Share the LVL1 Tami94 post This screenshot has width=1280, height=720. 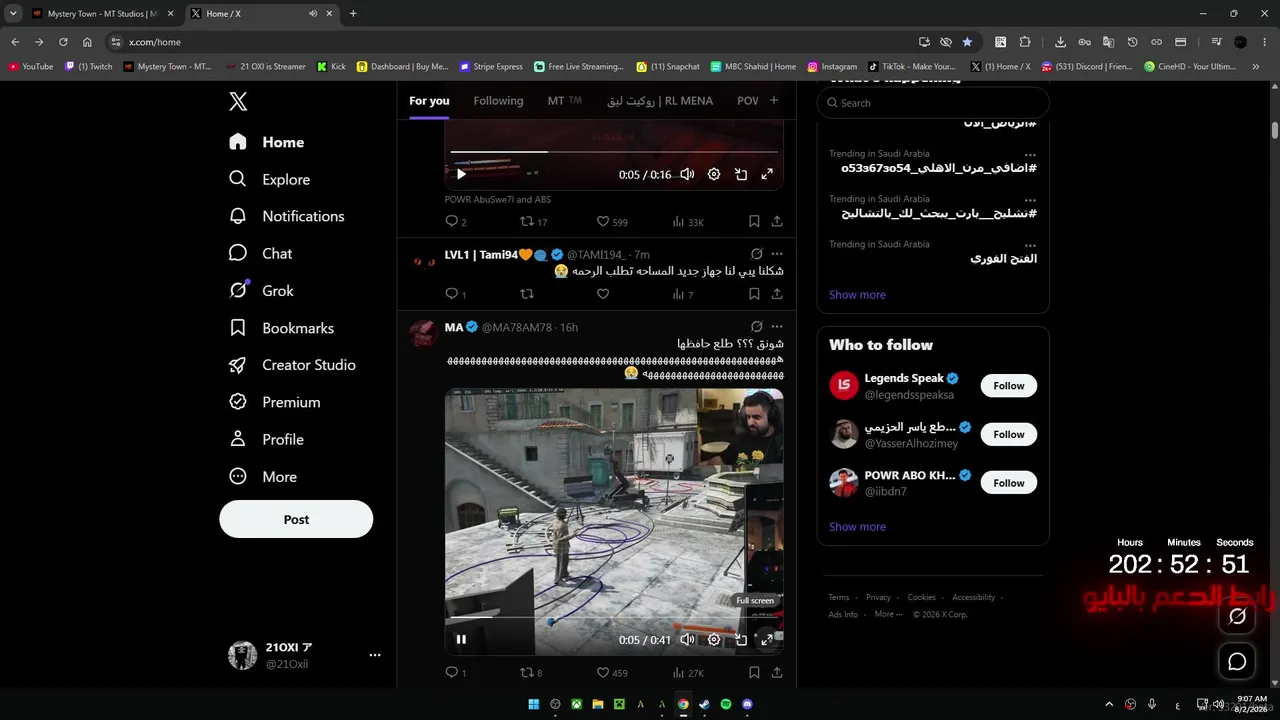777,294
